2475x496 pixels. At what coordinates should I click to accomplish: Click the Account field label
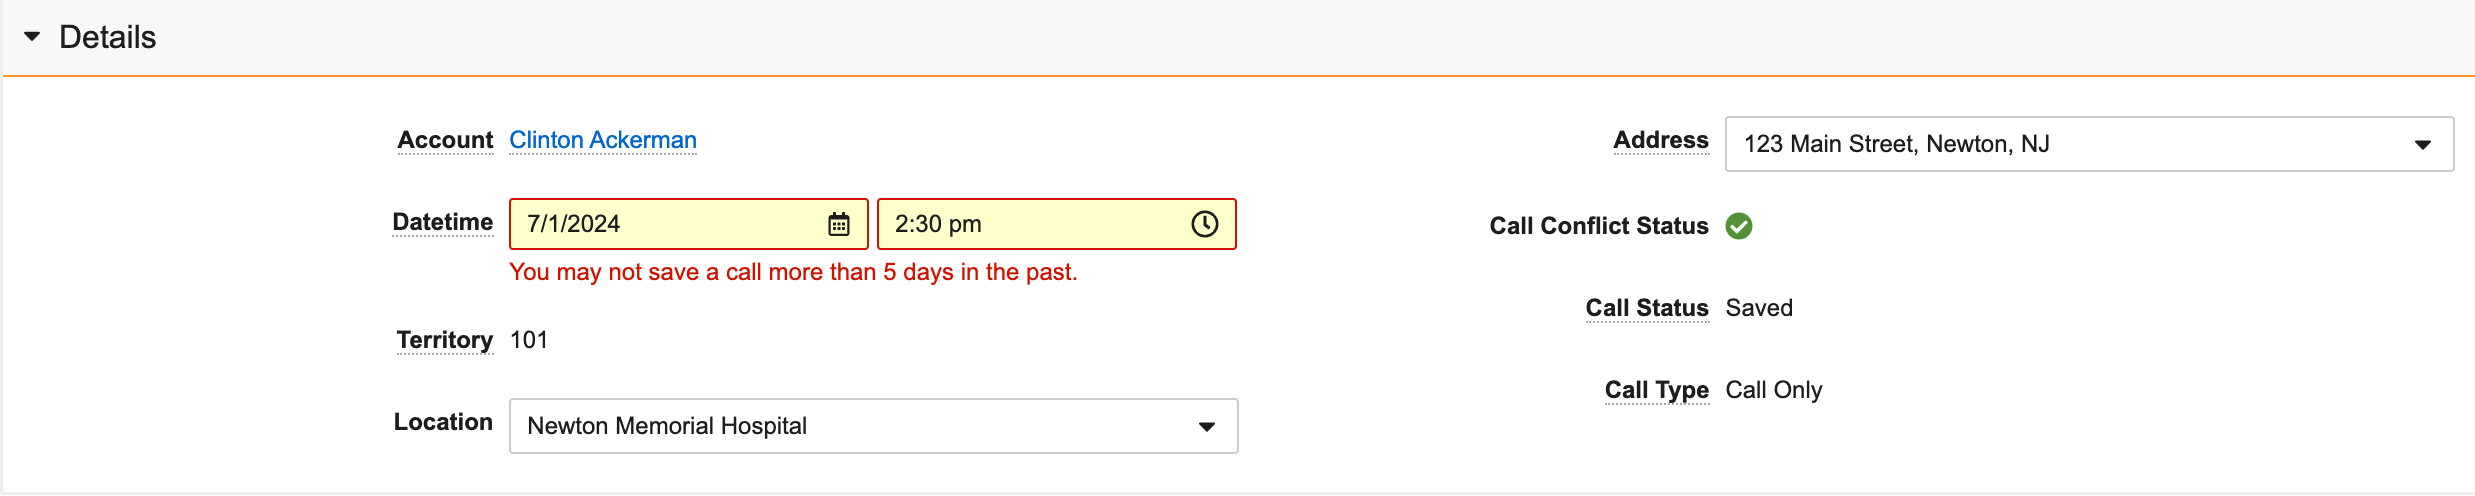(445, 140)
